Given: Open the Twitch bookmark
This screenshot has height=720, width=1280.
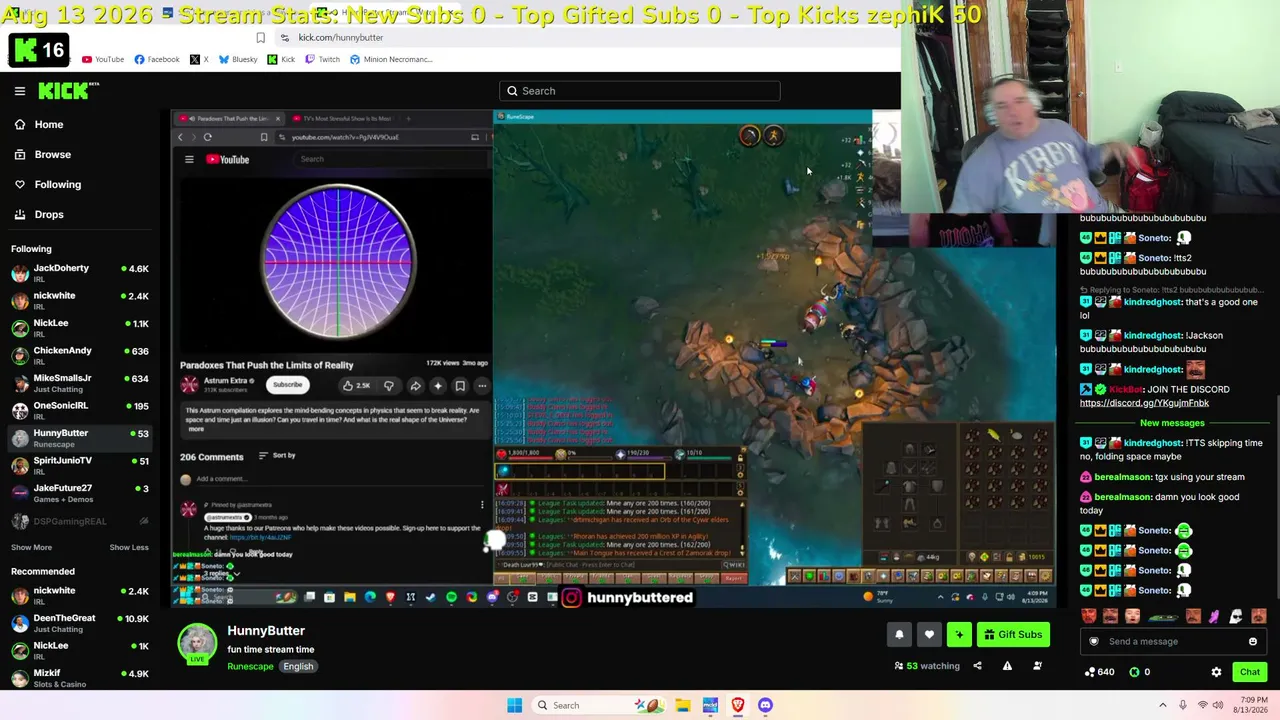Looking at the screenshot, I should pyautogui.click(x=322, y=60).
